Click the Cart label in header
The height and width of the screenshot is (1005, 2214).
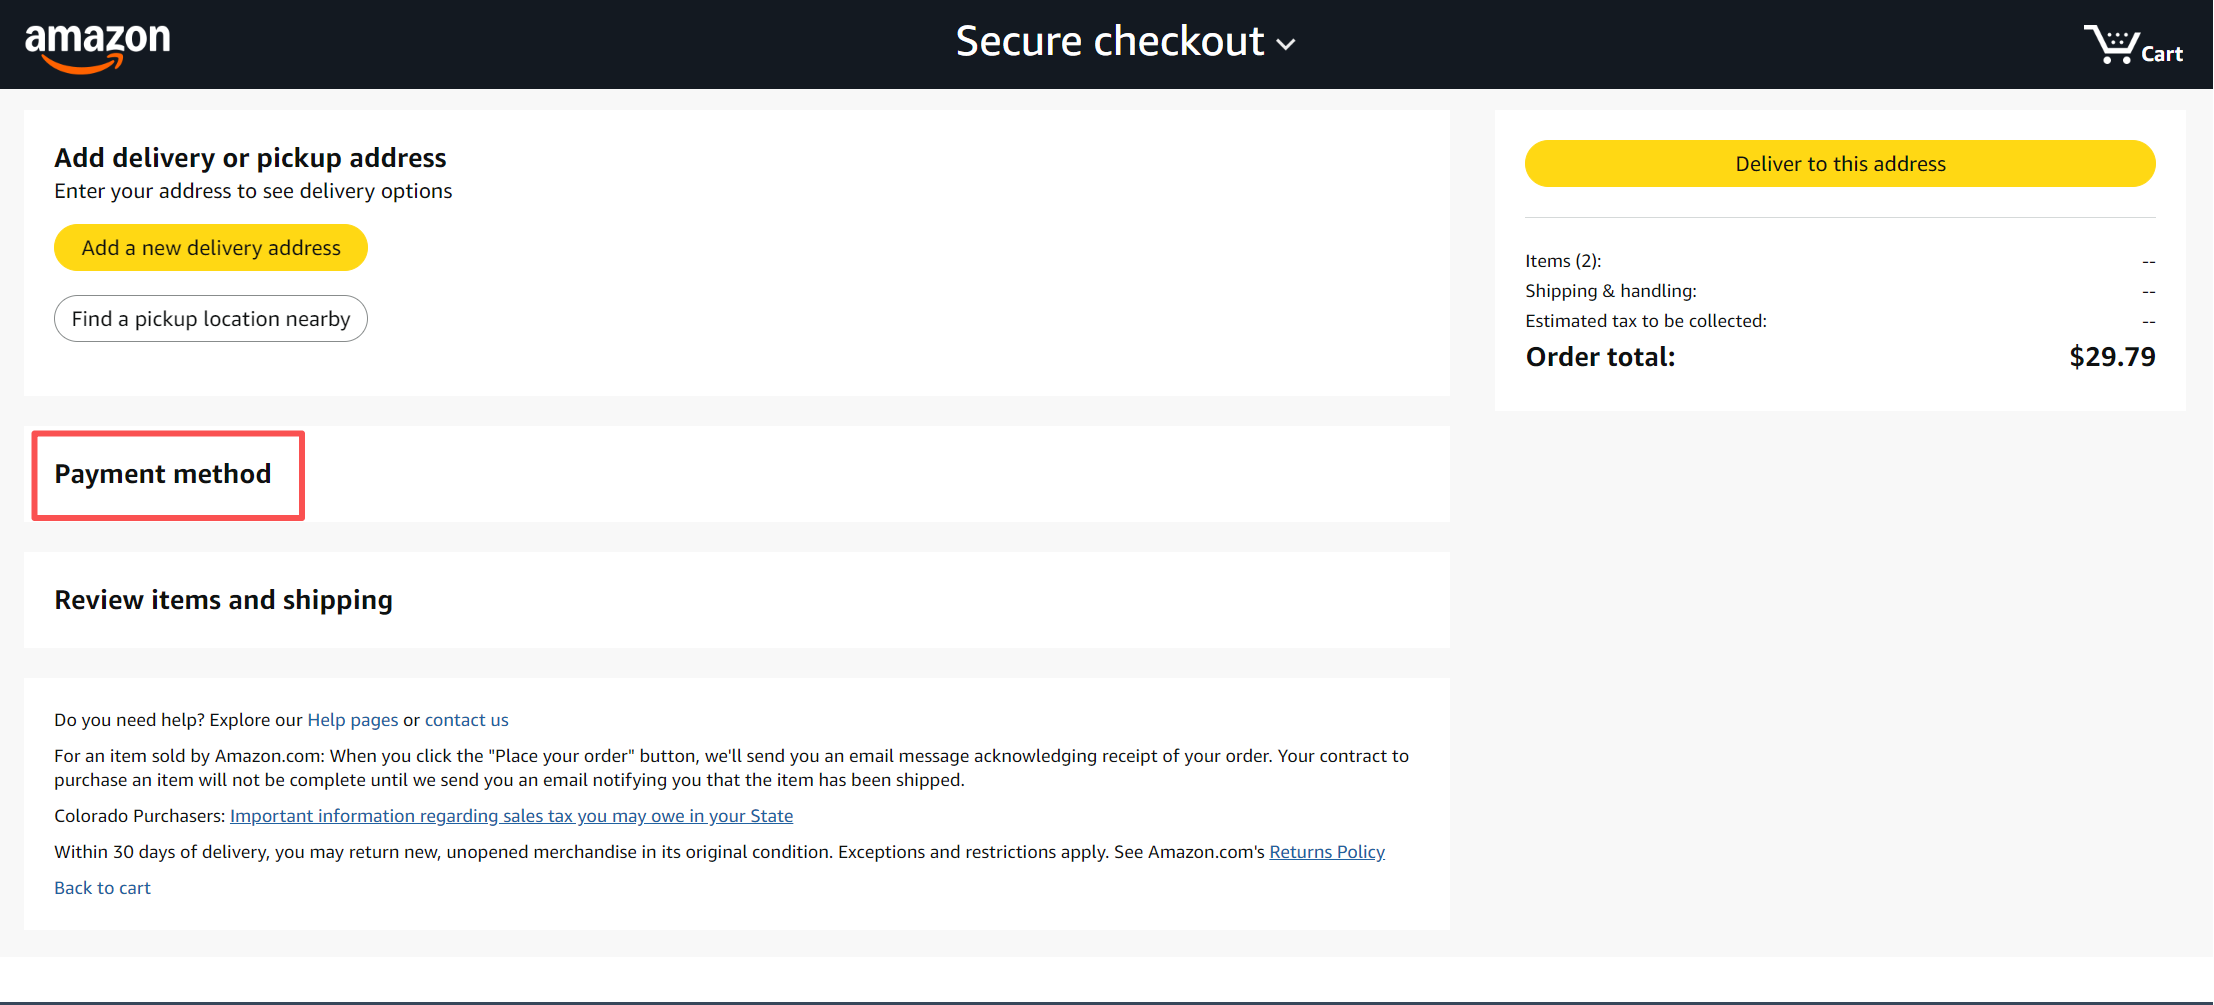[x=2162, y=54]
